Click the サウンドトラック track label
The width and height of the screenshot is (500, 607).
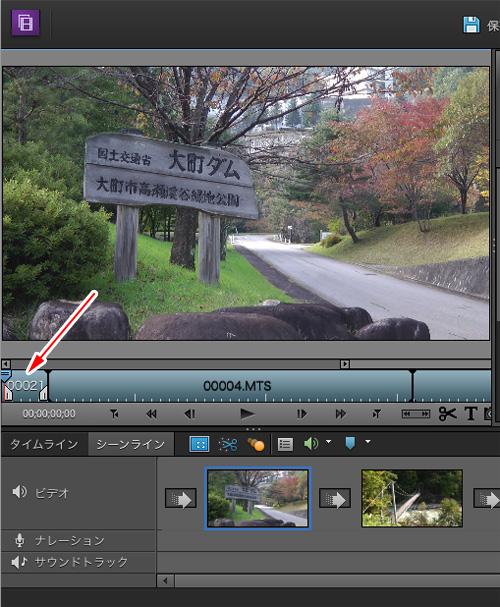click(81, 562)
